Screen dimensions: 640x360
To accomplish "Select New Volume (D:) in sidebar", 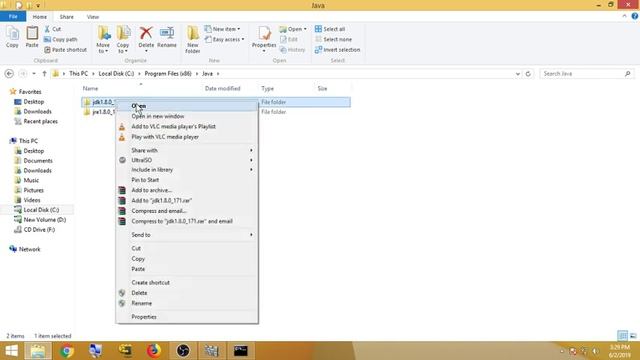I will click(x=44, y=220).
